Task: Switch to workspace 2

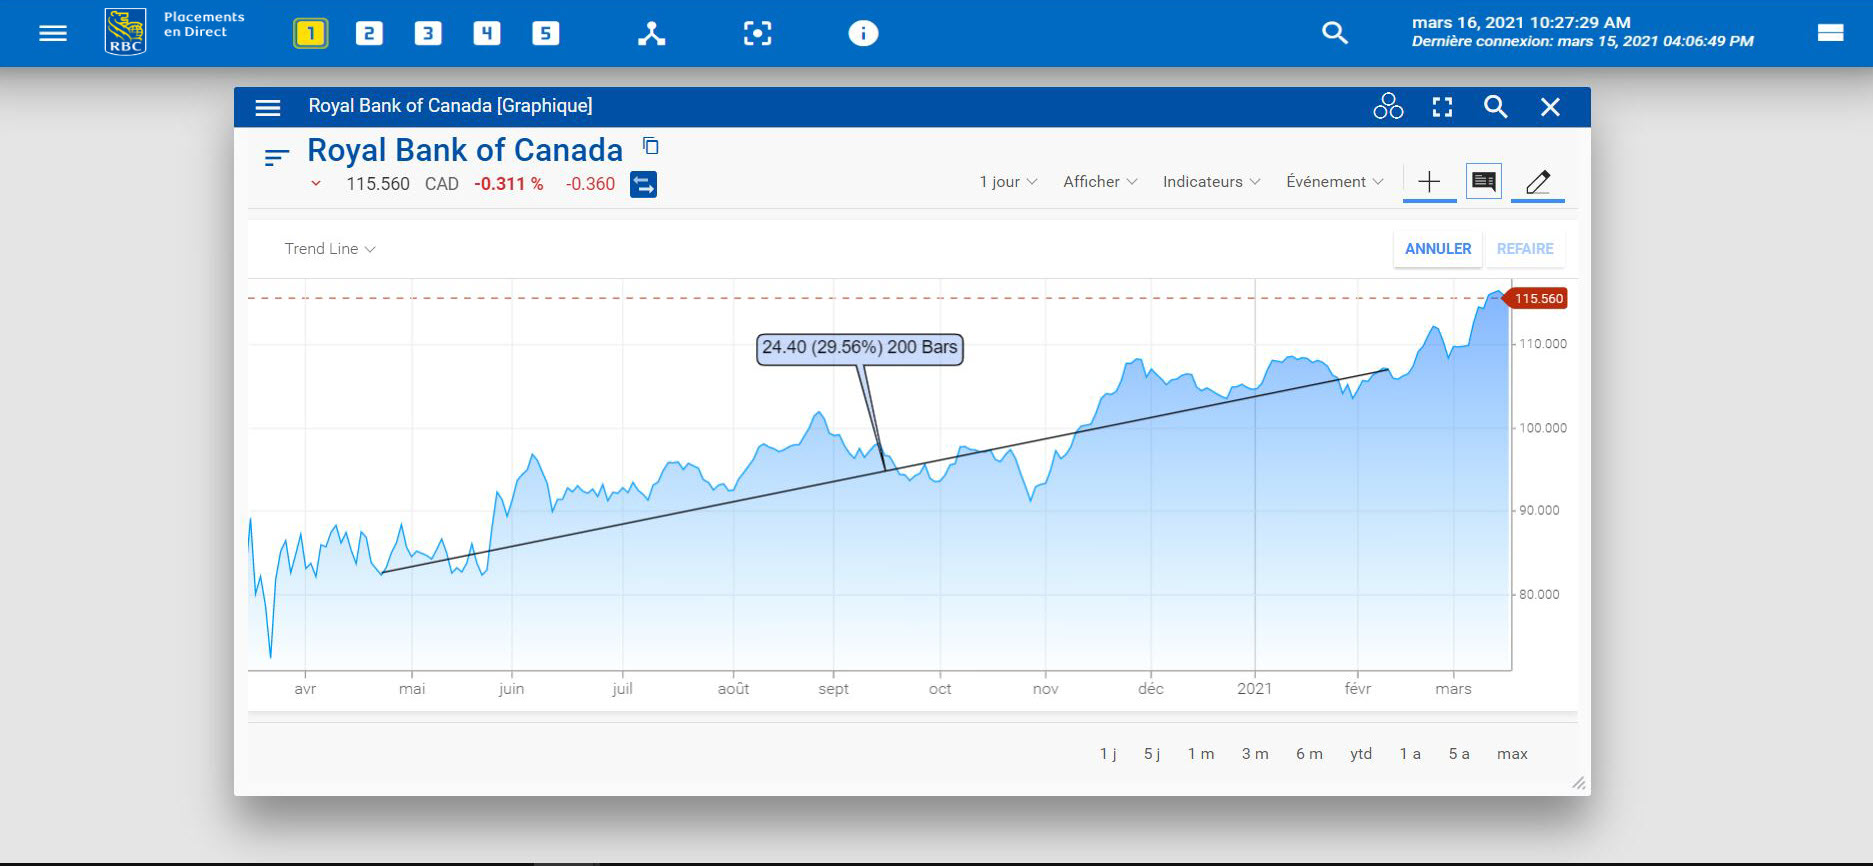Action: (369, 33)
